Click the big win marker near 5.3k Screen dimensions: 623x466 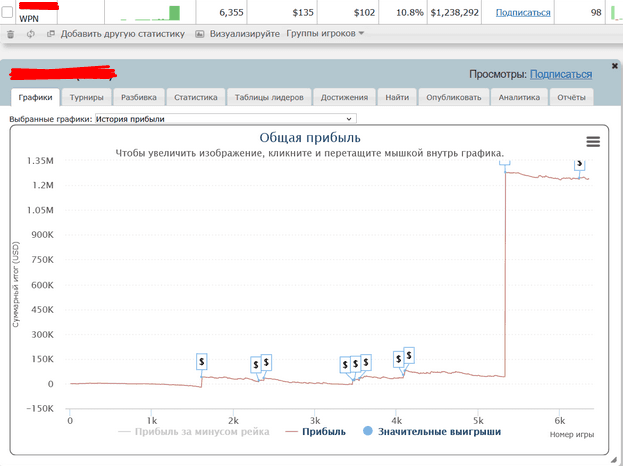[505, 162]
